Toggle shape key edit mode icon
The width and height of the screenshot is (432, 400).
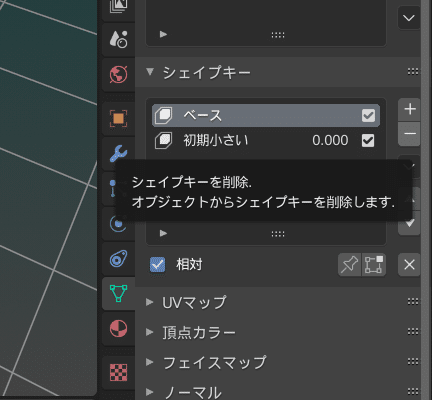pyautogui.click(x=374, y=265)
